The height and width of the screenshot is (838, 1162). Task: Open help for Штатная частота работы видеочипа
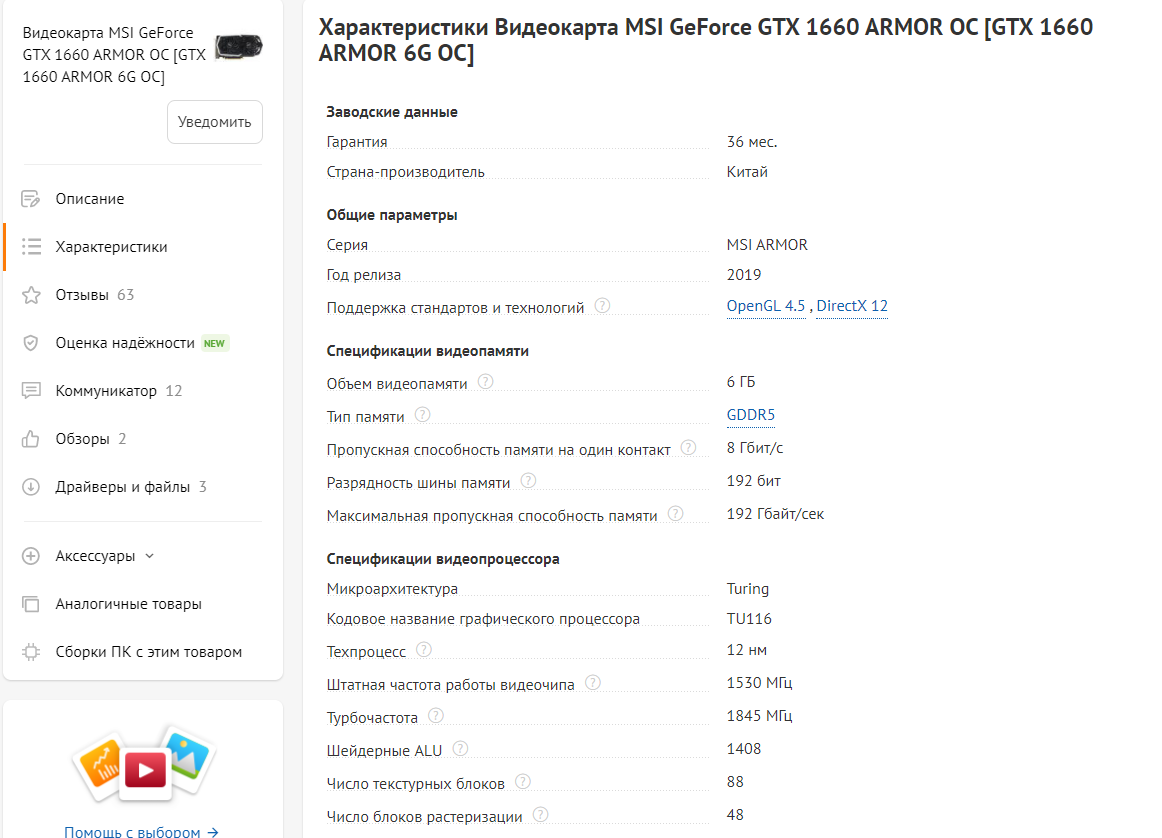[x=593, y=682]
